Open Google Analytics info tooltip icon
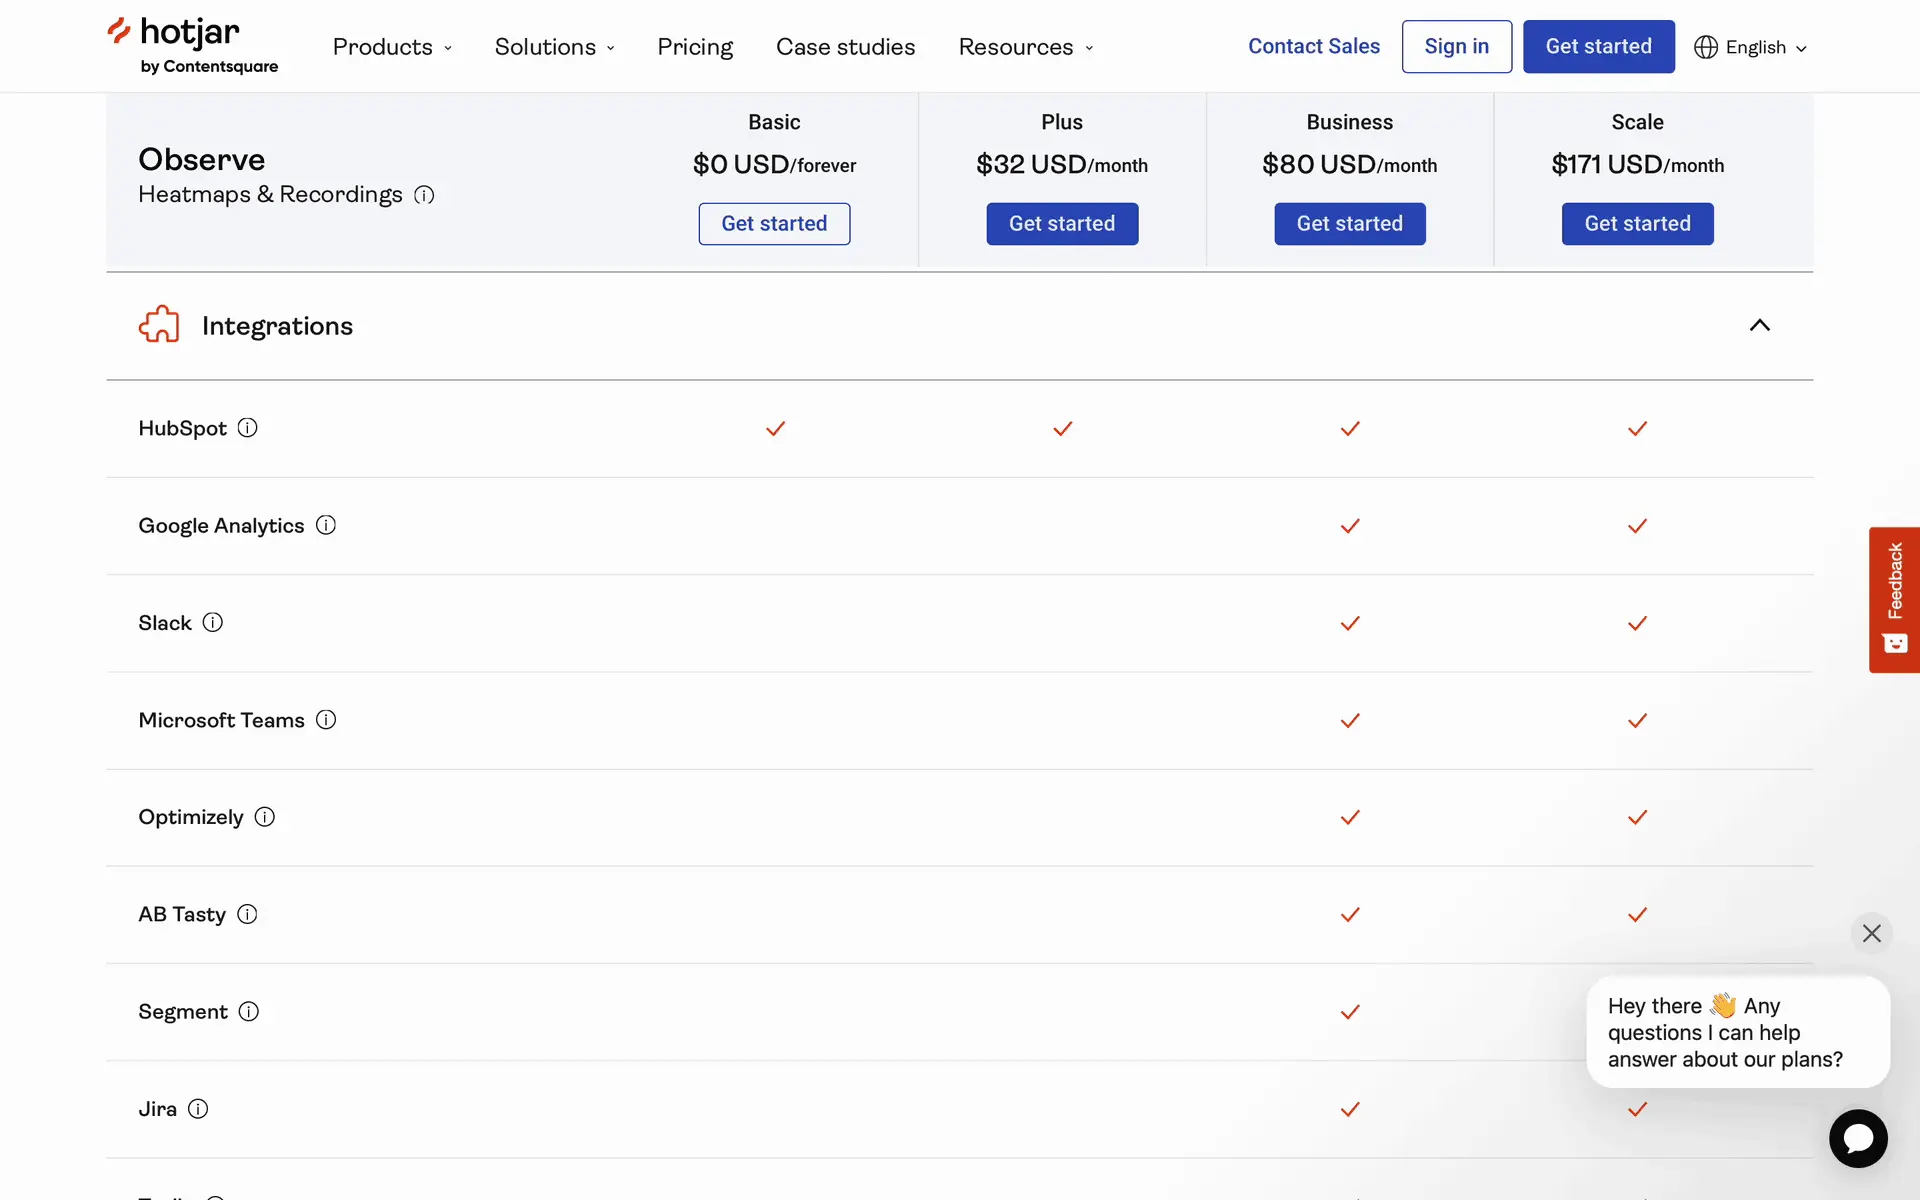 pos(326,525)
